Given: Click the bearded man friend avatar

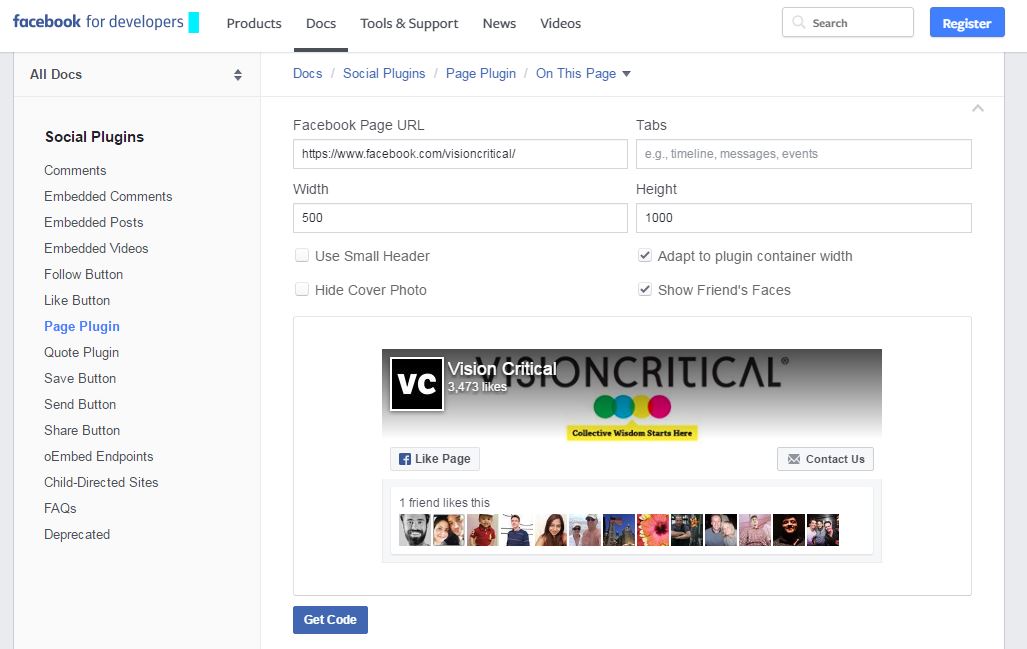Looking at the screenshot, I should point(415,530).
